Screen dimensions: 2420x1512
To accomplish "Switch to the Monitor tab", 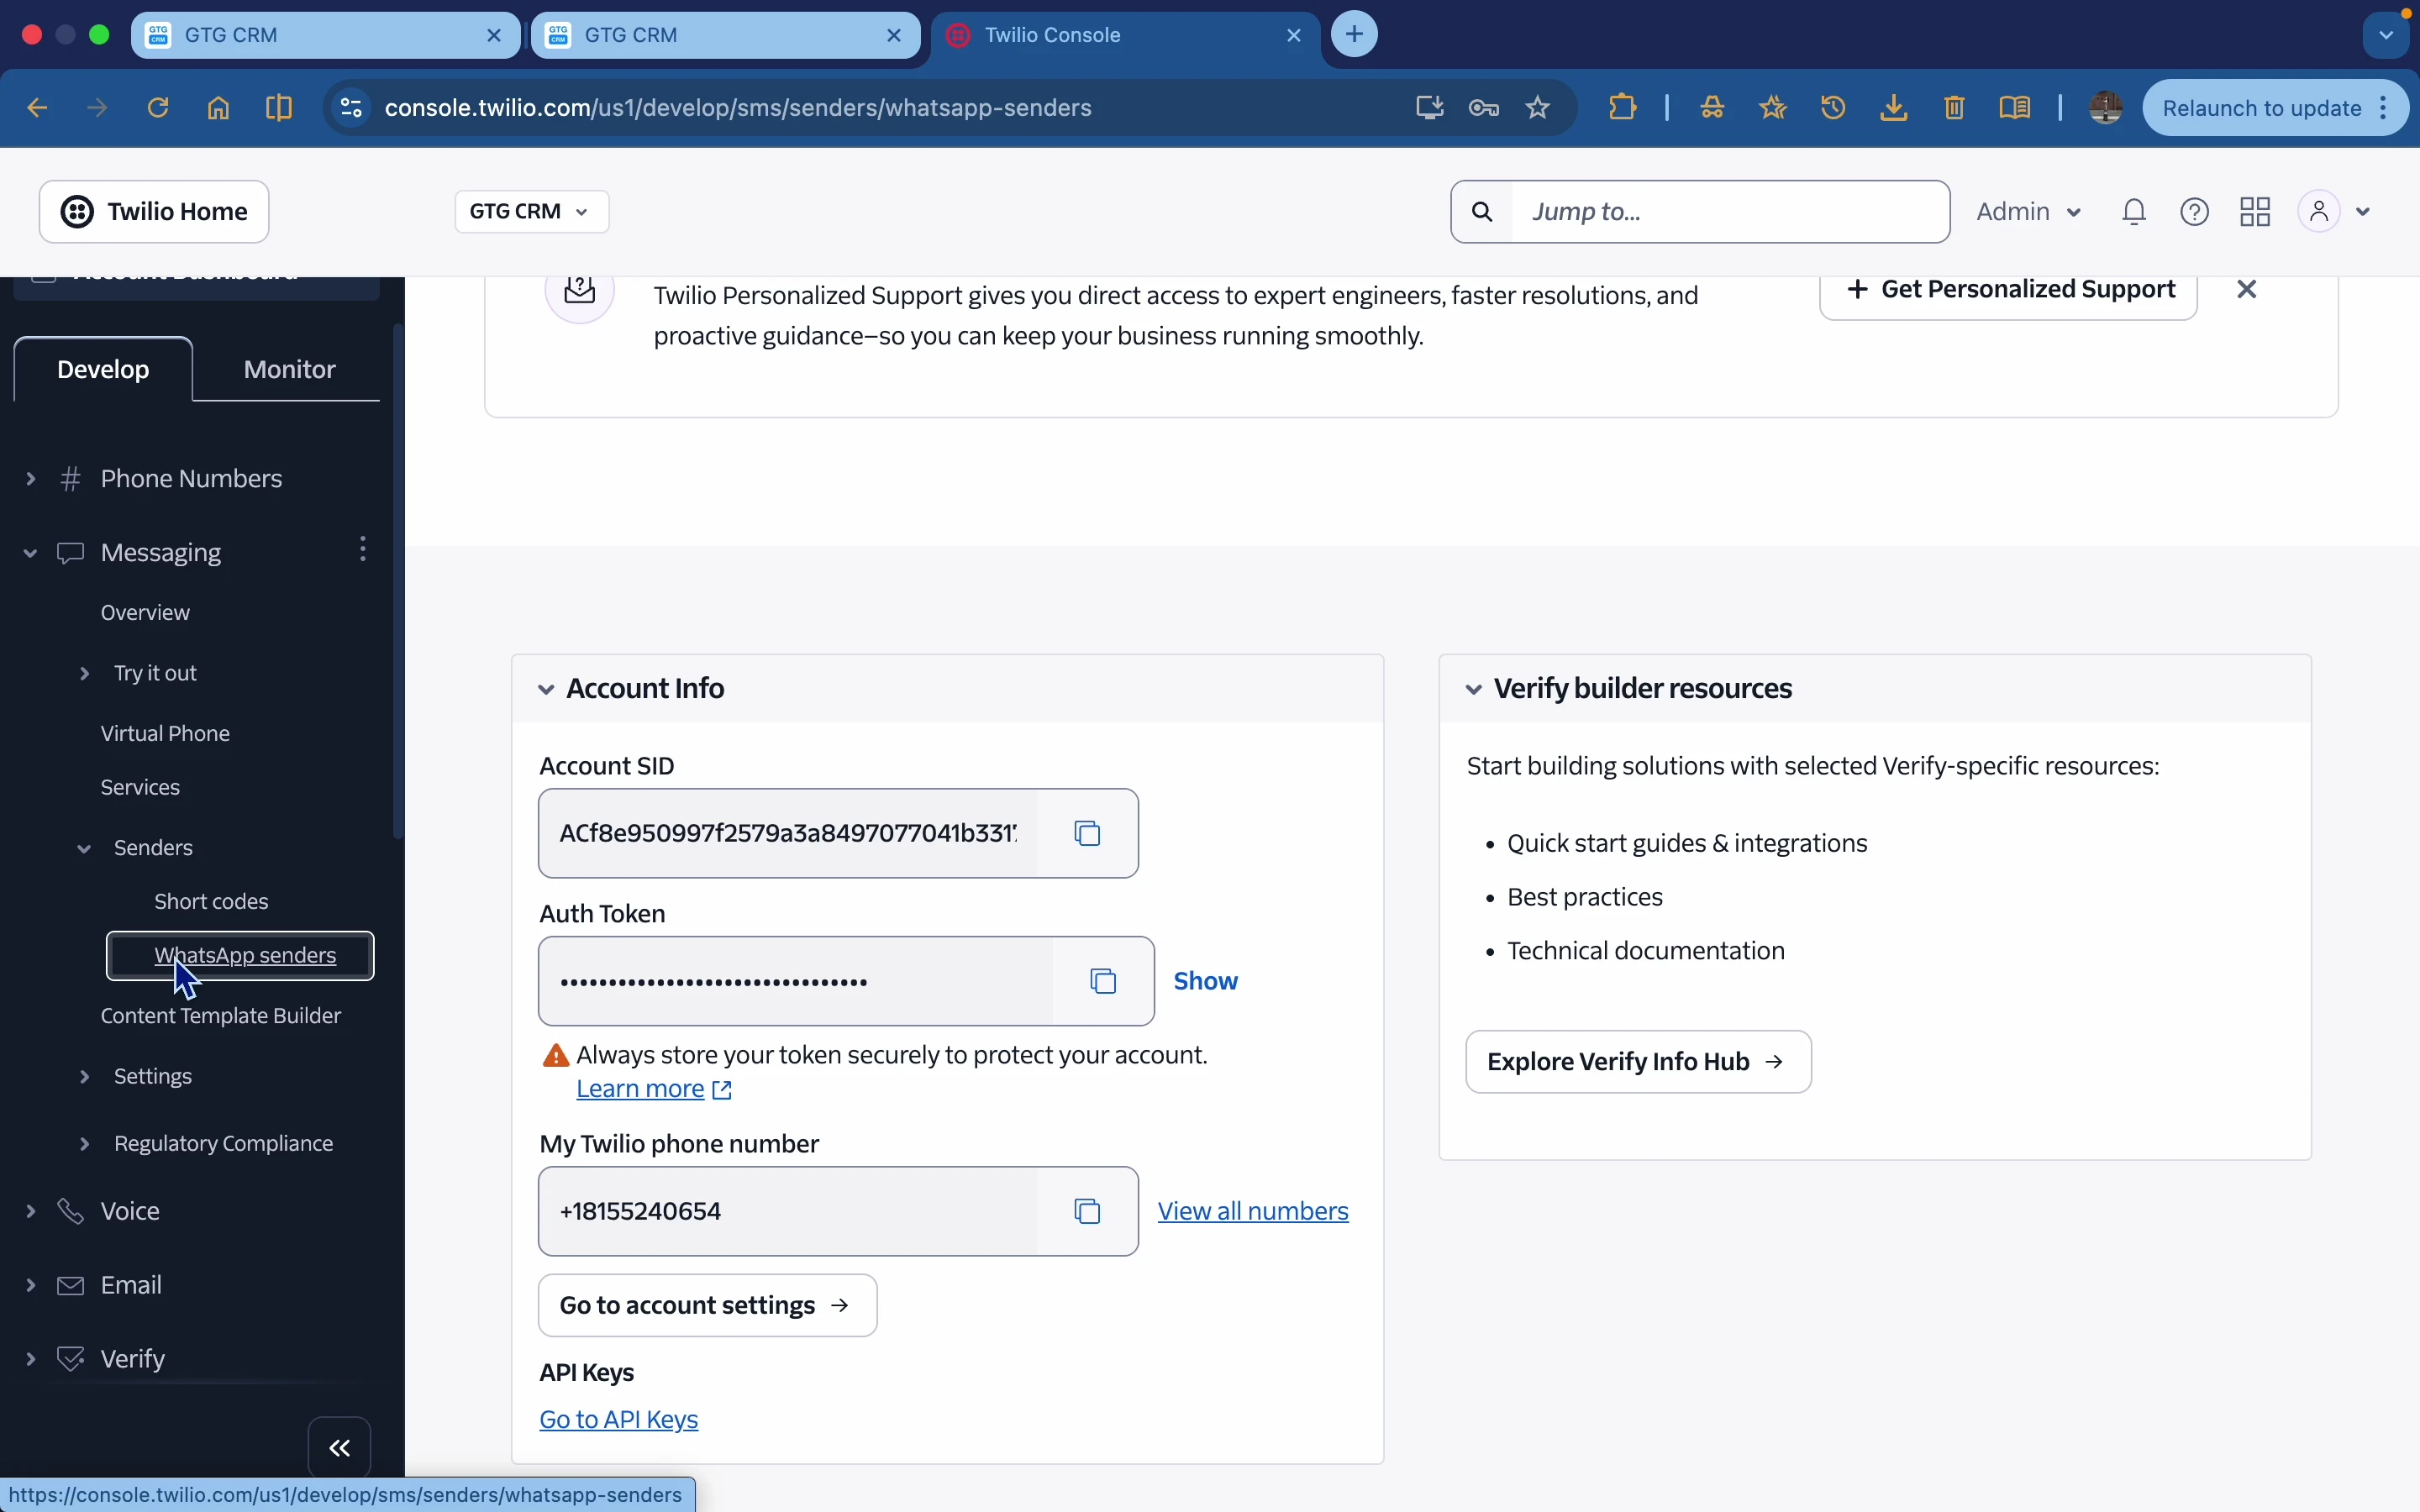I will pos(290,370).
